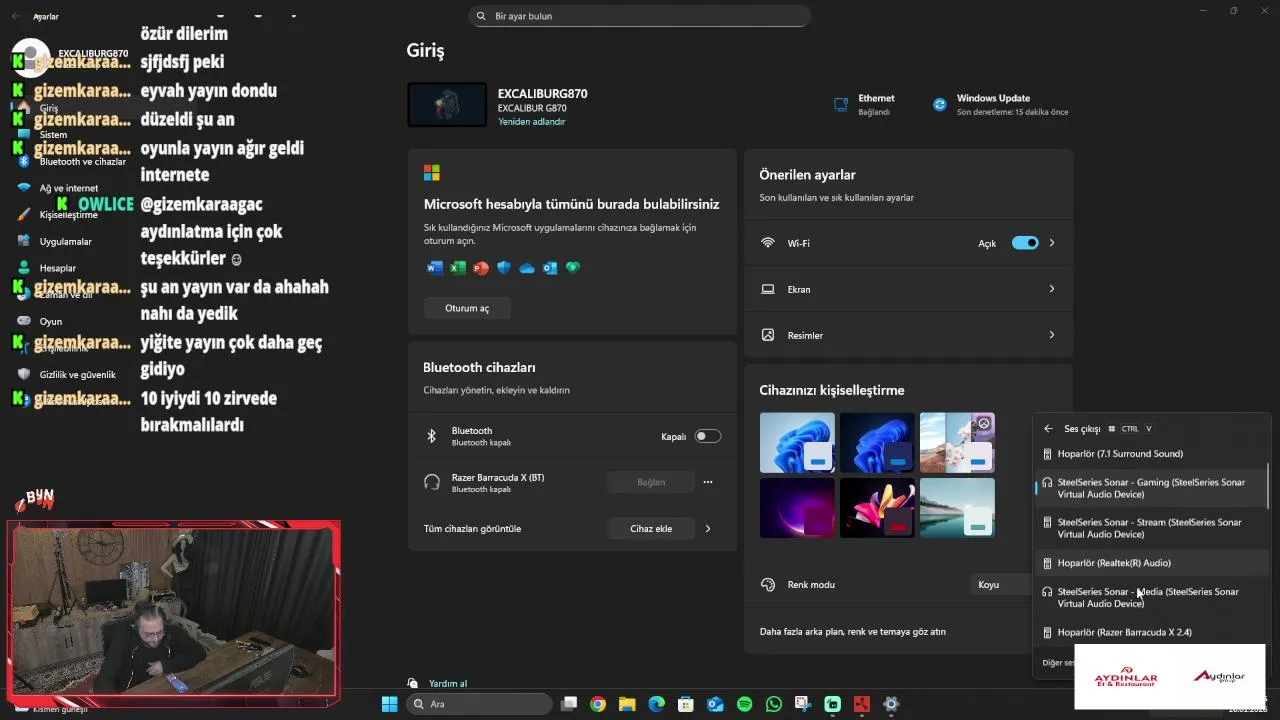Open Gizlilik ve güvenlik section

point(77,374)
